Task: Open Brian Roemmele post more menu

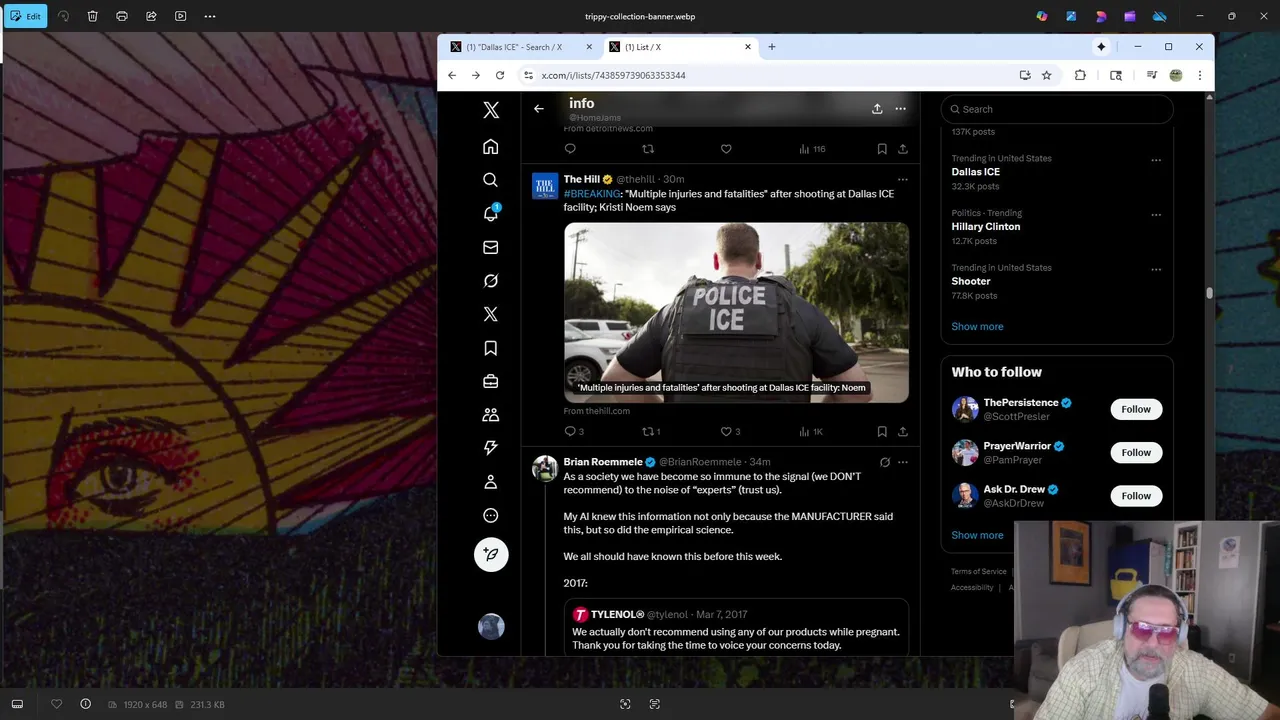Action: 902,462
